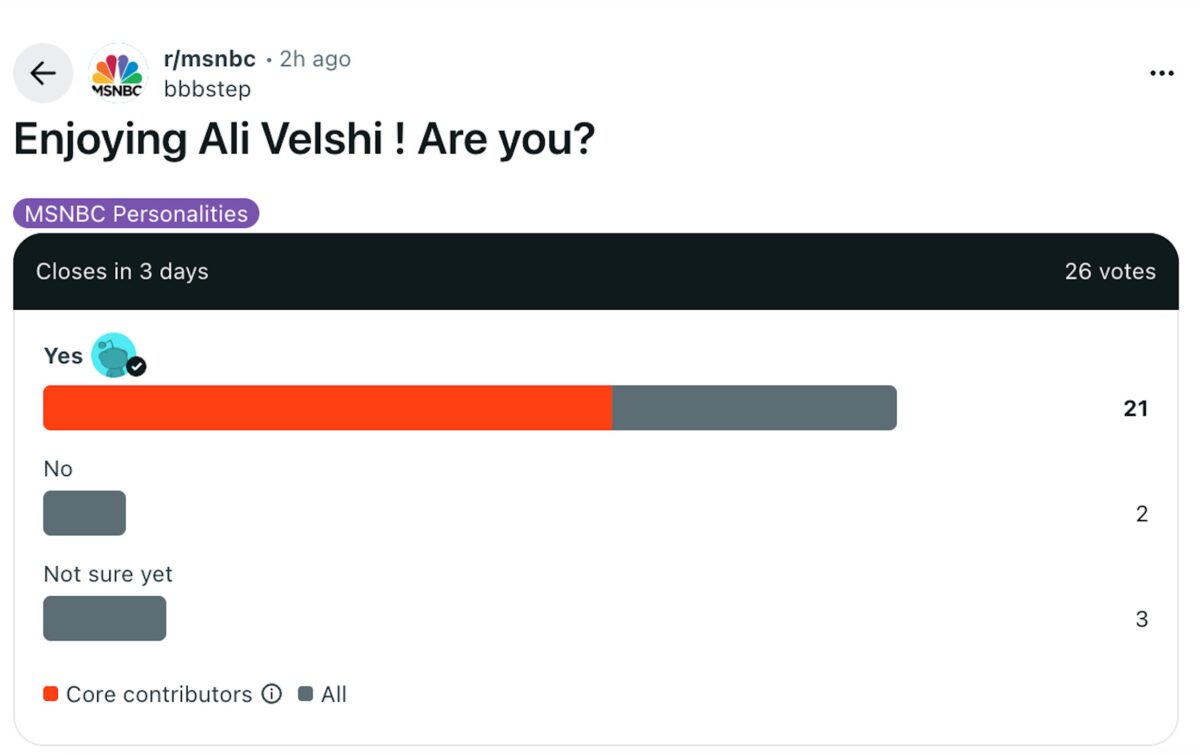
Task: Click the gray section of the Yes bar
Action: [754, 408]
